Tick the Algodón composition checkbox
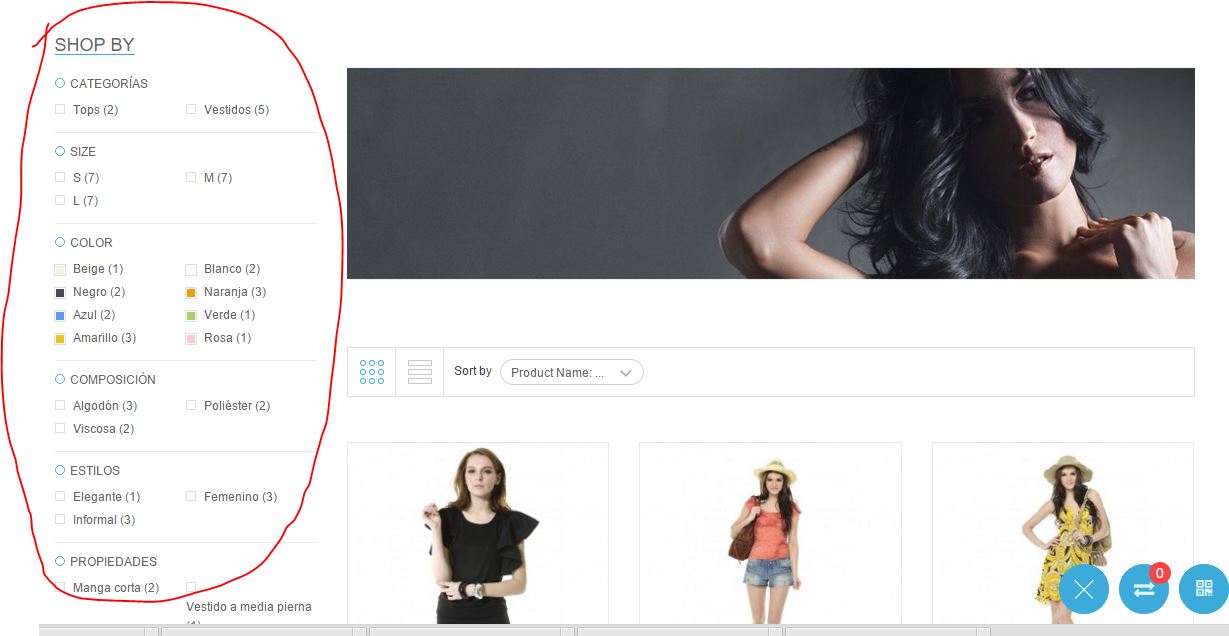Image resolution: width=1229 pixels, height=636 pixels. 60,406
